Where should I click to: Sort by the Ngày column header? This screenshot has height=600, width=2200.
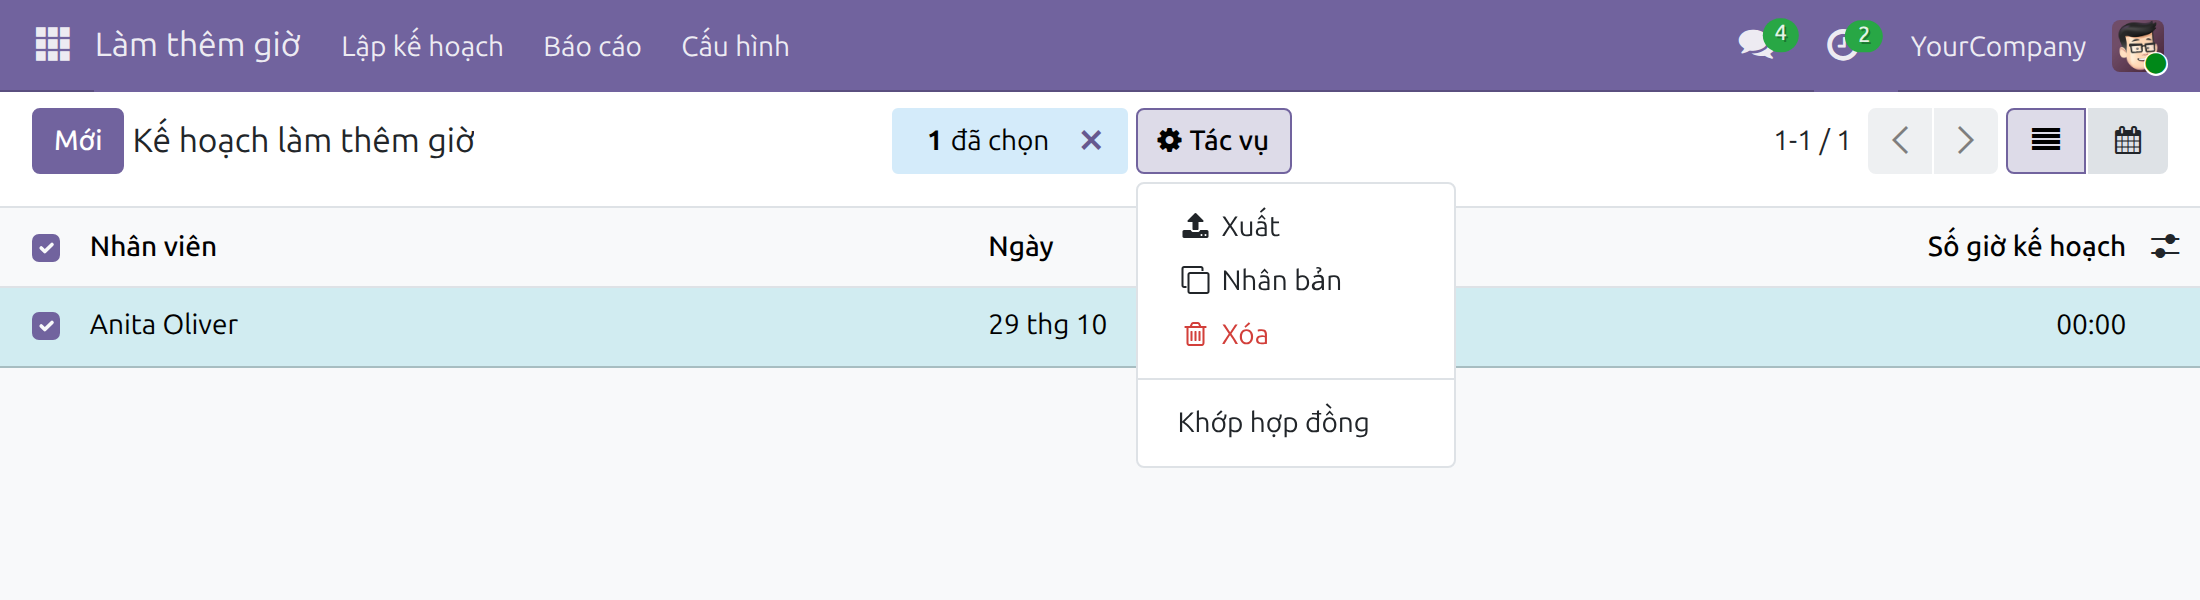click(x=1021, y=246)
